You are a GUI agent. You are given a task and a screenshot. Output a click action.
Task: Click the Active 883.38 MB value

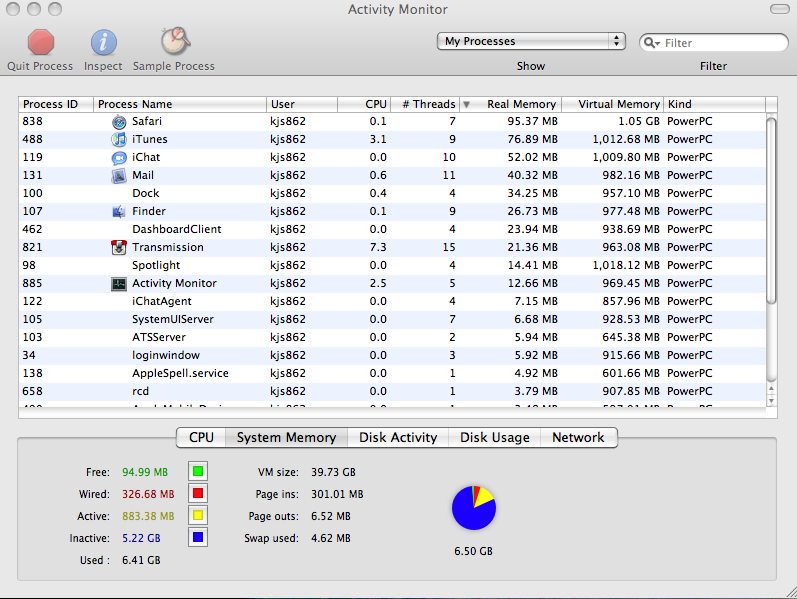pos(148,516)
